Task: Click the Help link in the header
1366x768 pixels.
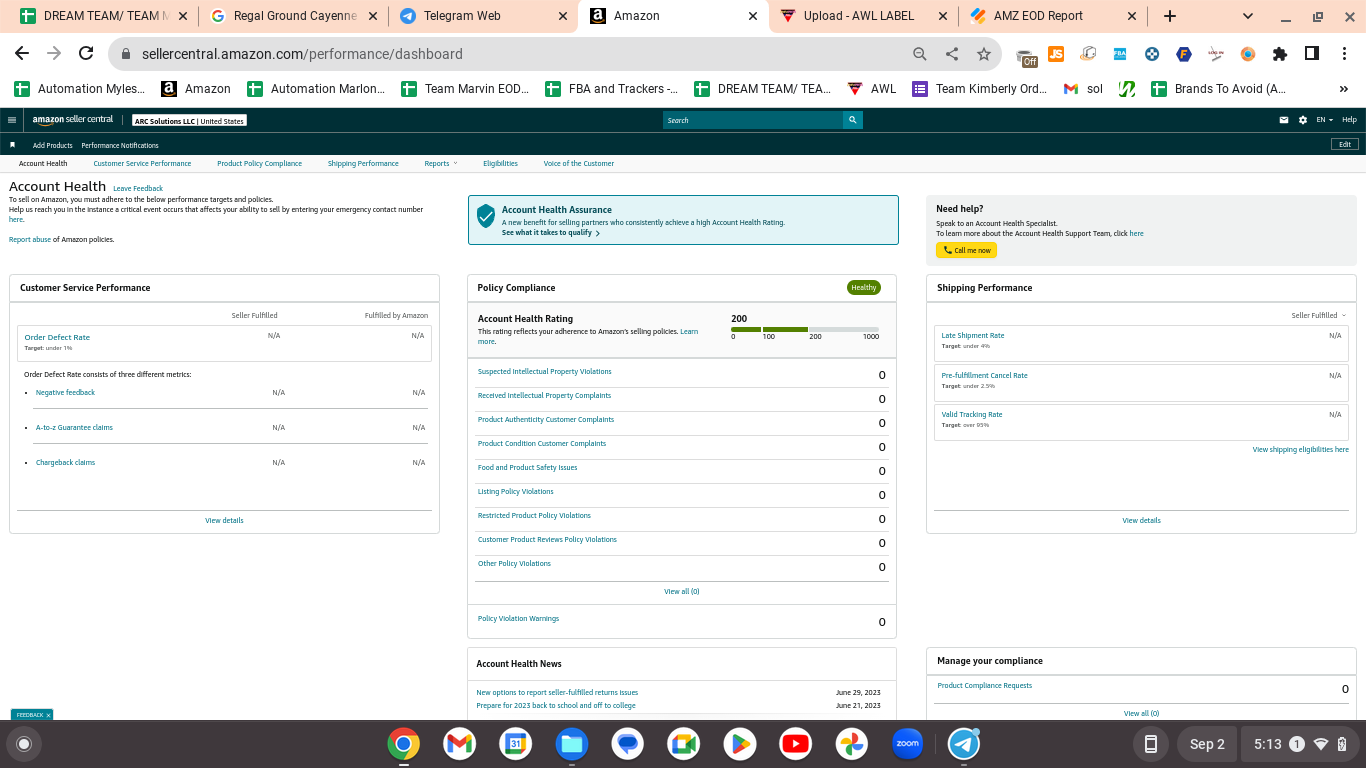Action: 1349,120
